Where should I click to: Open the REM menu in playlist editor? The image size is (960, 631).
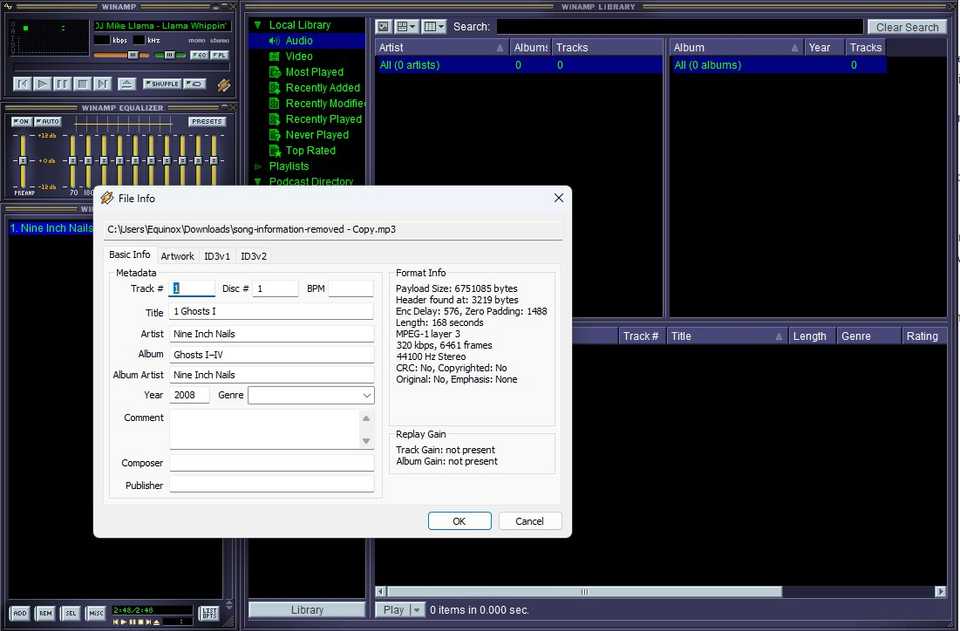coord(45,613)
